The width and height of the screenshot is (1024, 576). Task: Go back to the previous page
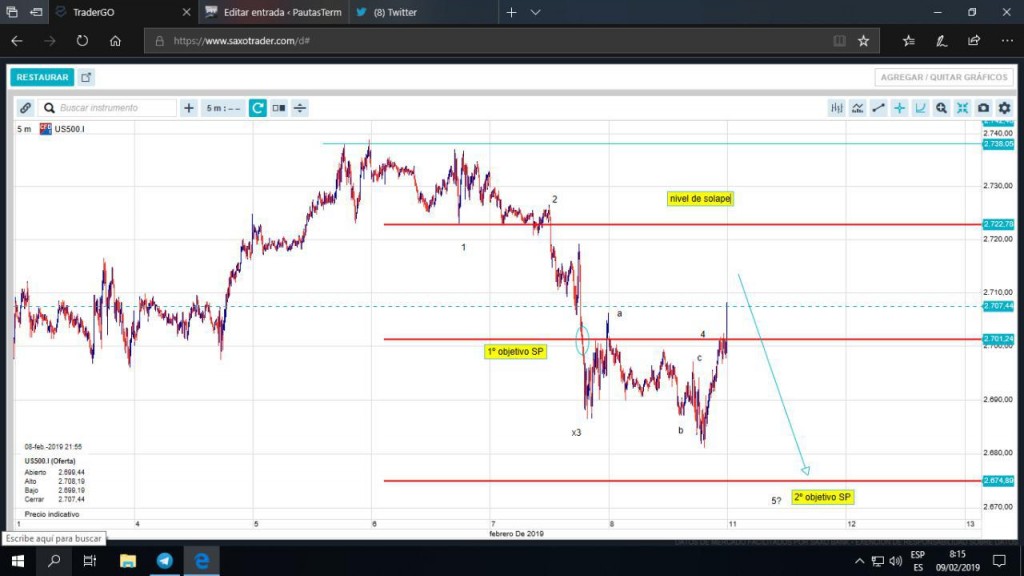17,40
